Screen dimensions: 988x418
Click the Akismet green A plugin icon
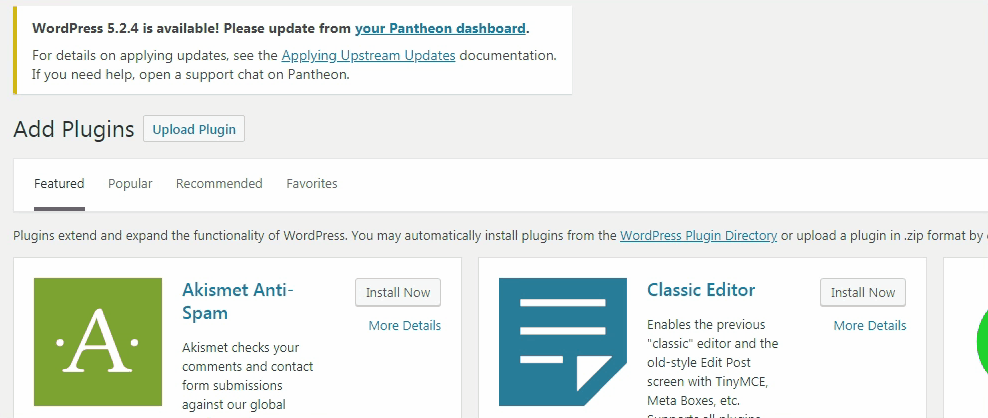[x=98, y=342]
